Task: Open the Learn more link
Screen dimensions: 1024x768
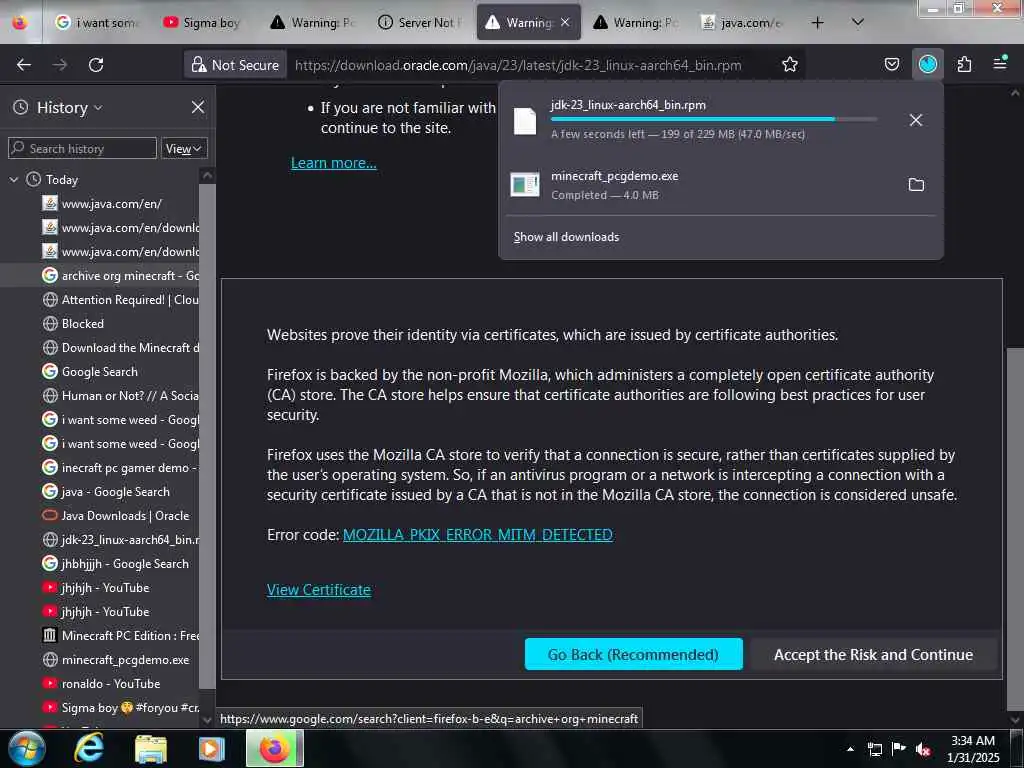Action: tap(334, 163)
